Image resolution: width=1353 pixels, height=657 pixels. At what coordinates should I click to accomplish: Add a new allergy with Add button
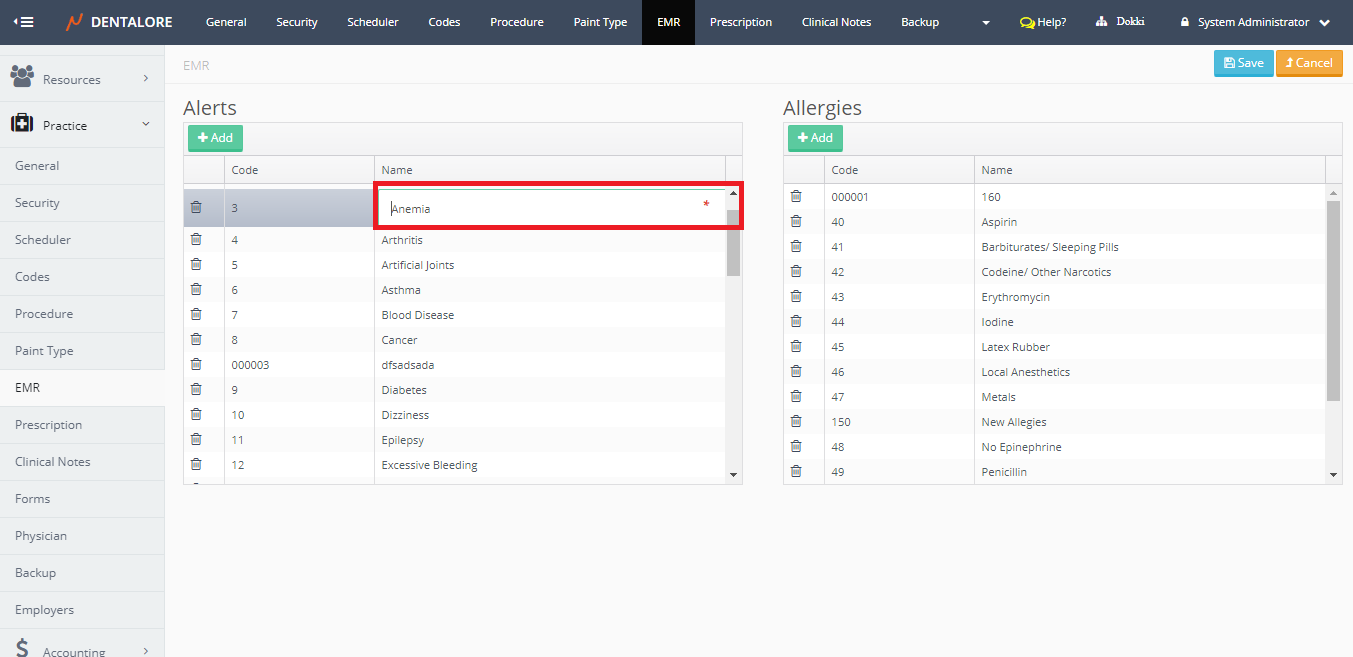[x=815, y=138]
